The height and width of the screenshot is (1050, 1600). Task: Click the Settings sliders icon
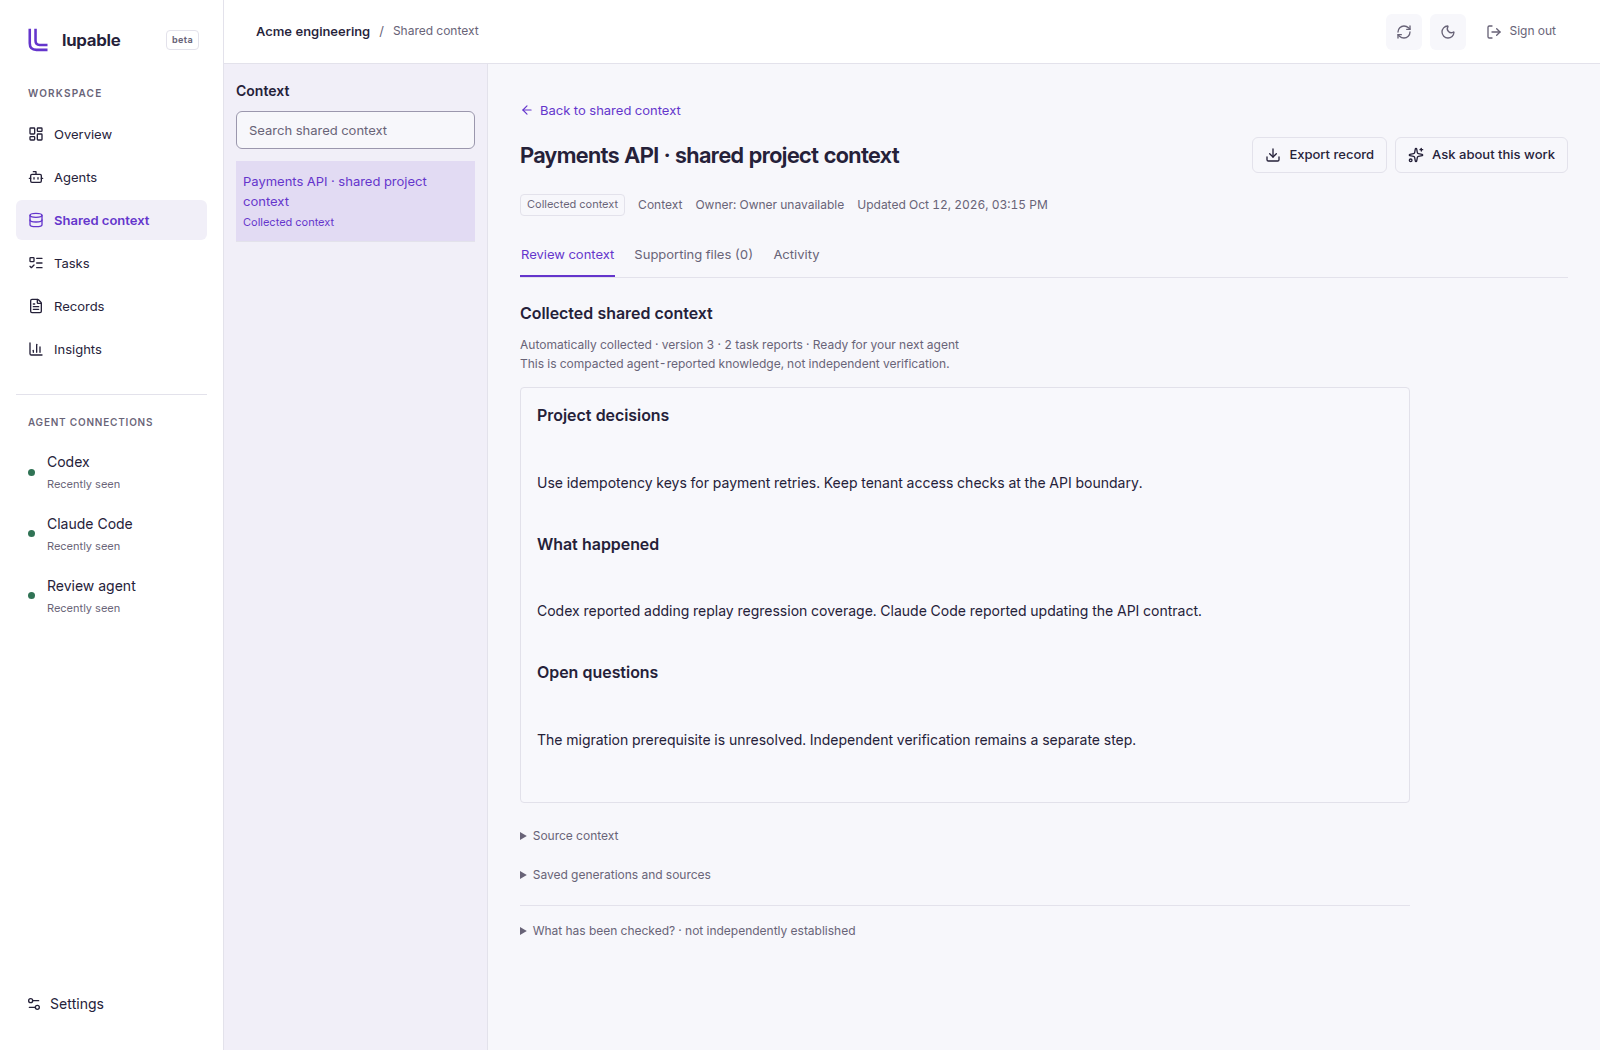pyautogui.click(x=34, y=1004)
